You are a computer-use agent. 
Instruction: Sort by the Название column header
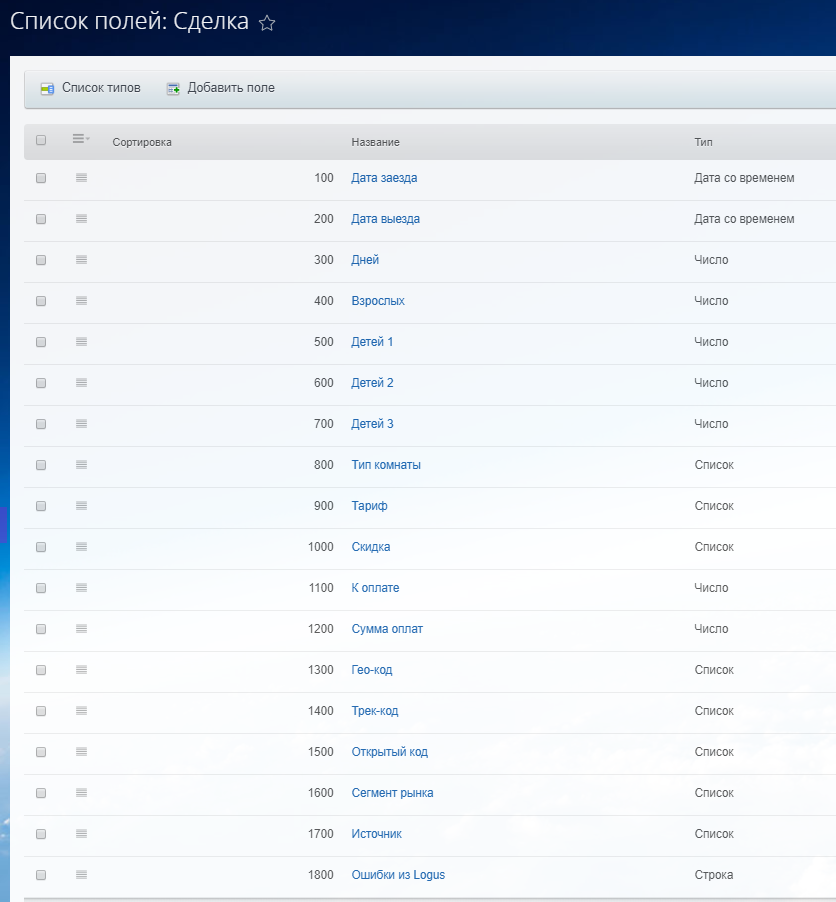tap(375, 142)
